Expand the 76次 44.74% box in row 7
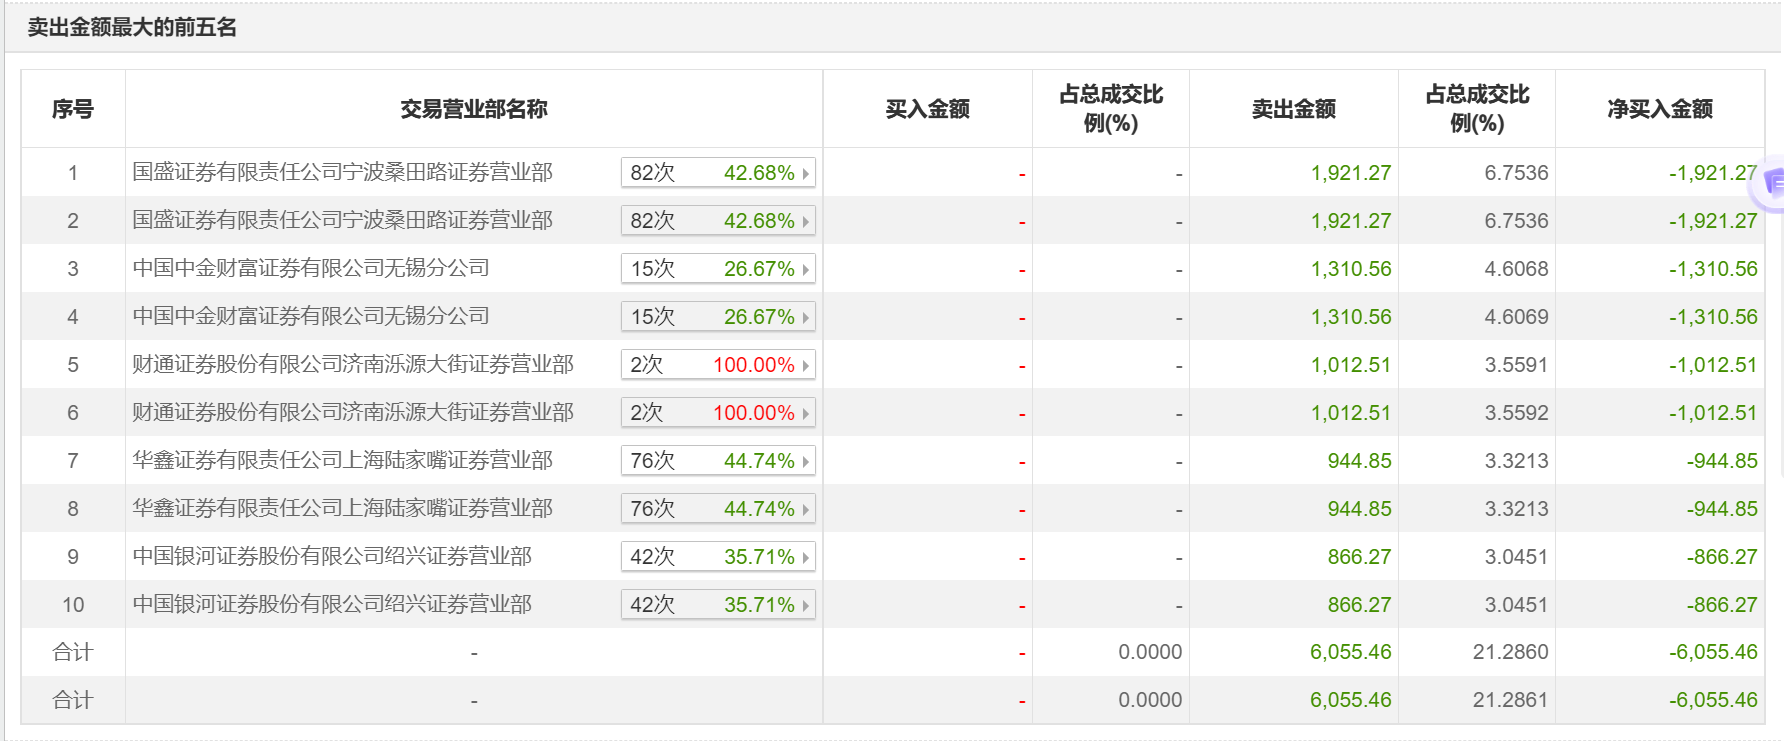This screenshot has height=741, width=1784. point(718,460)
